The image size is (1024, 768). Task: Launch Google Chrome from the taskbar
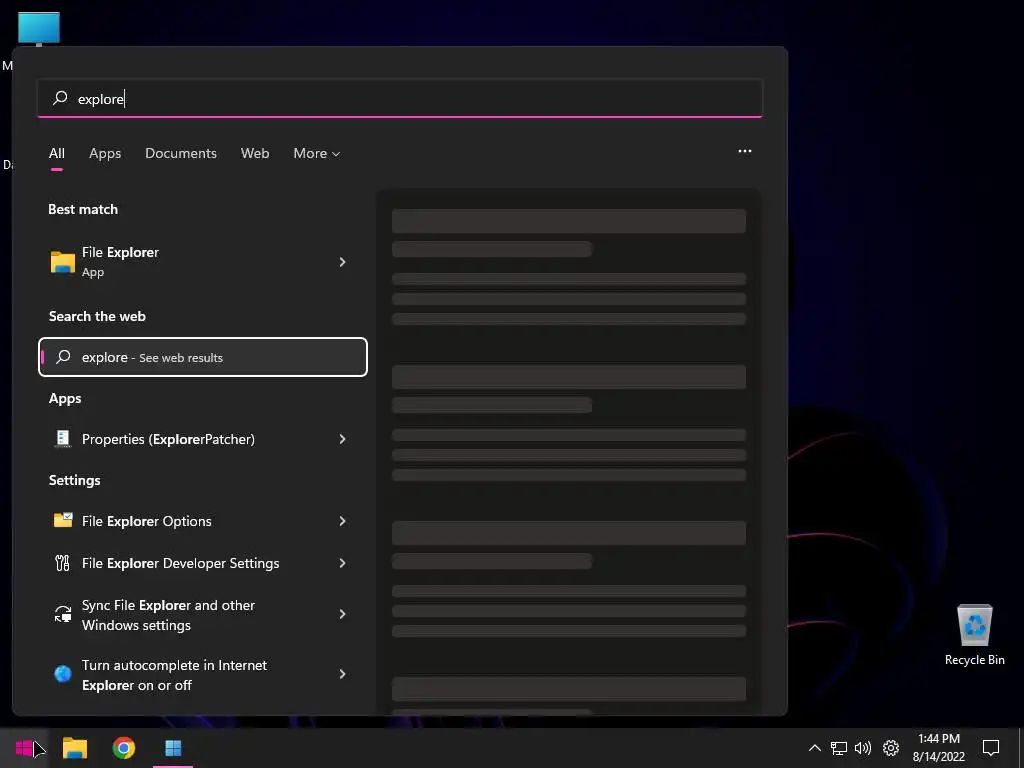click(x=123, y=748)
